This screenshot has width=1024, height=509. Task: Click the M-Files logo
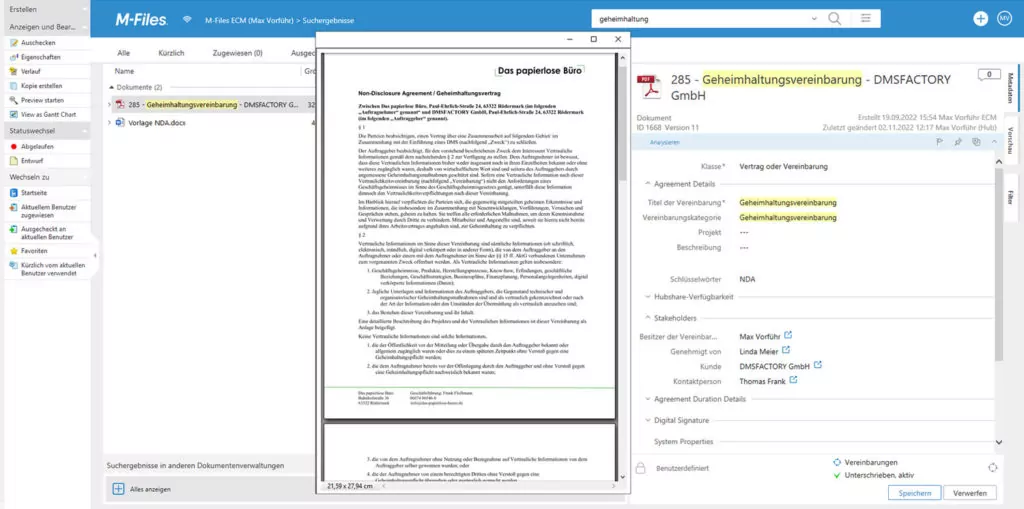point(142,20)
